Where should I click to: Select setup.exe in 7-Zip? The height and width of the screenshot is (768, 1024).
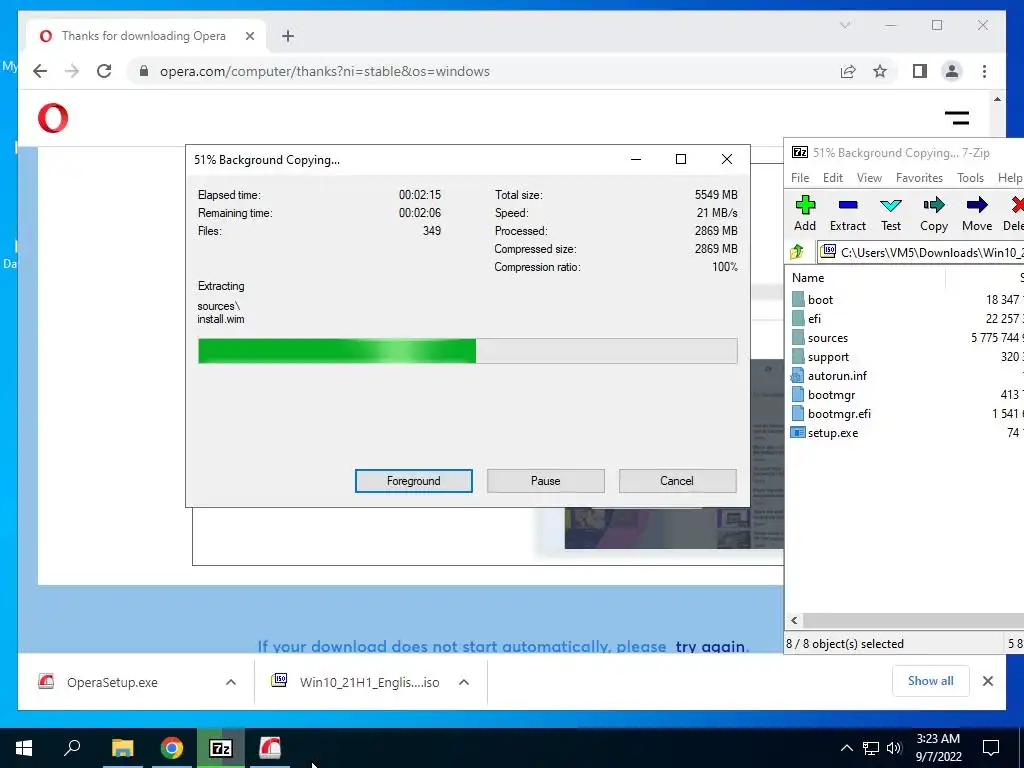833,432
